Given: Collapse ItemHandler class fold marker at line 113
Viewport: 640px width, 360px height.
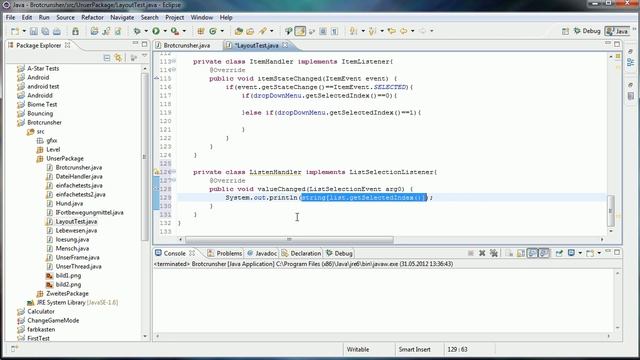Looking at the screenshot, I should 174,61.
